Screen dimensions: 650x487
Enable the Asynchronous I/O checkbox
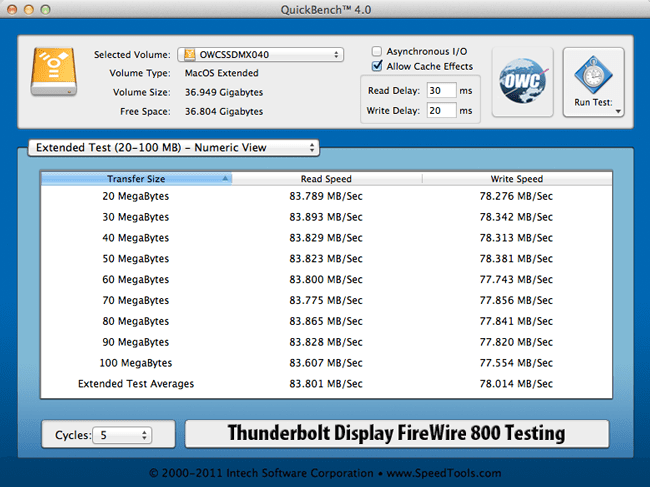pyautogui.click(x=376, y=51)
